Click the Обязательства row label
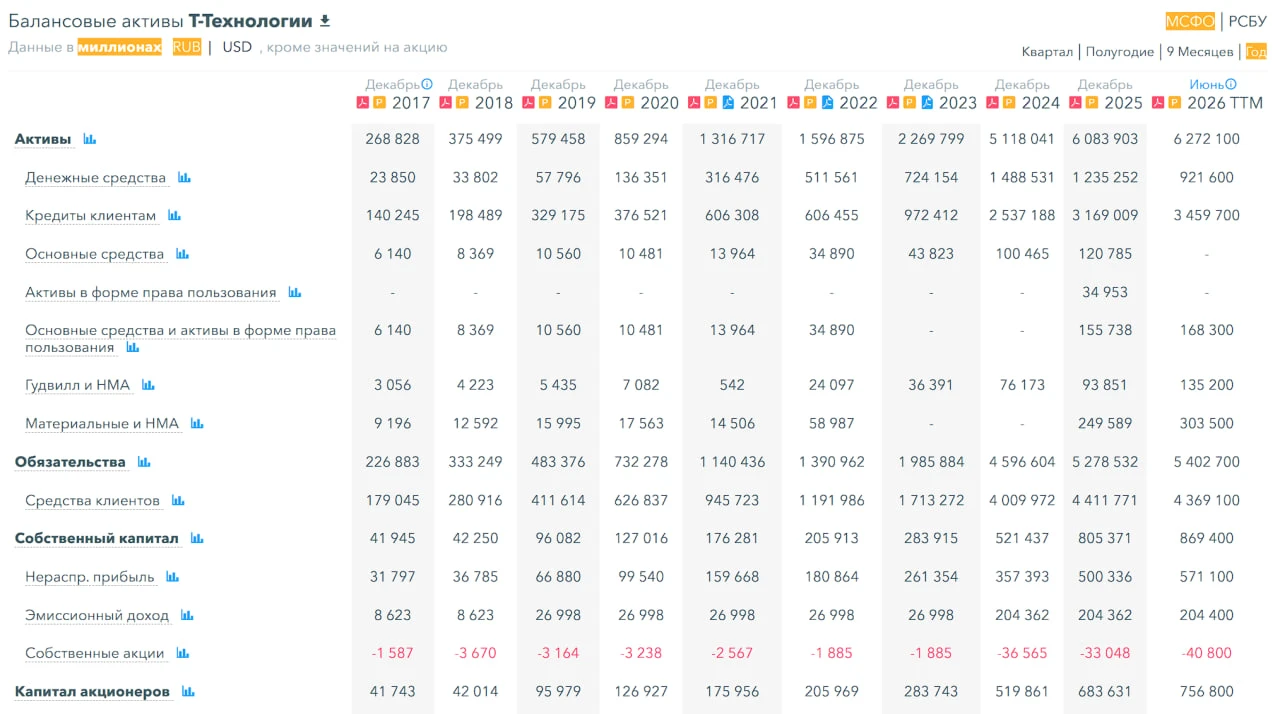Viewport: 1280px width, 714px height. pos(70,462)
